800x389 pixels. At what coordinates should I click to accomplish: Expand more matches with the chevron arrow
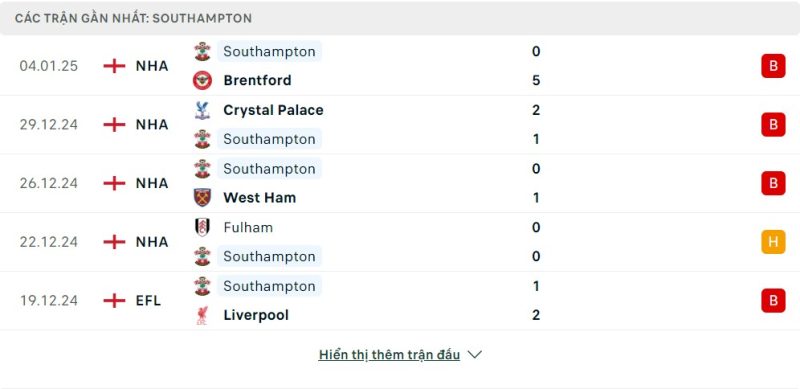point(474,355)
